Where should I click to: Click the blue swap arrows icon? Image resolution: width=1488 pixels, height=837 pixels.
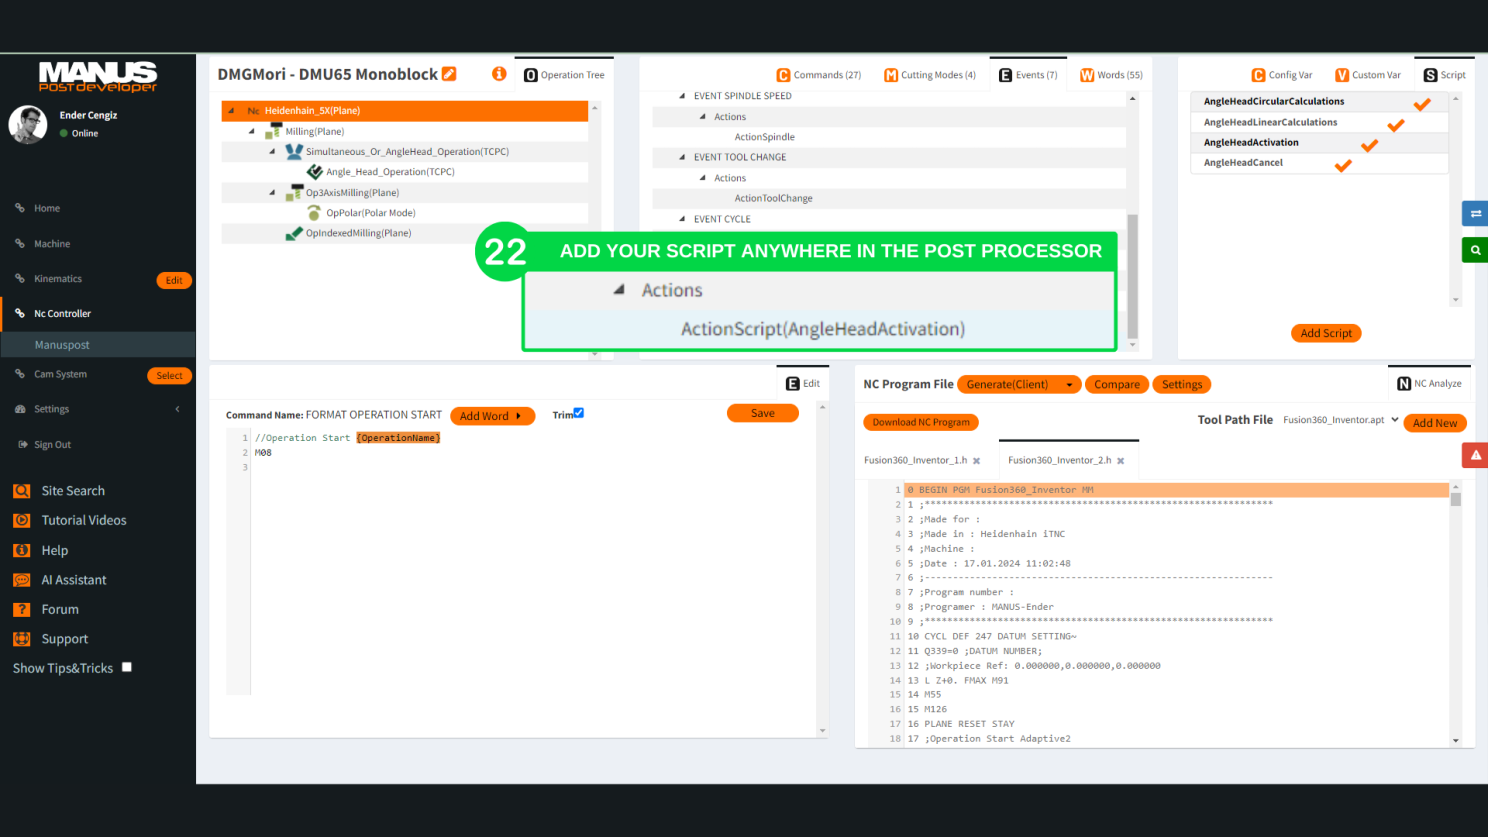coord(1475,213)
